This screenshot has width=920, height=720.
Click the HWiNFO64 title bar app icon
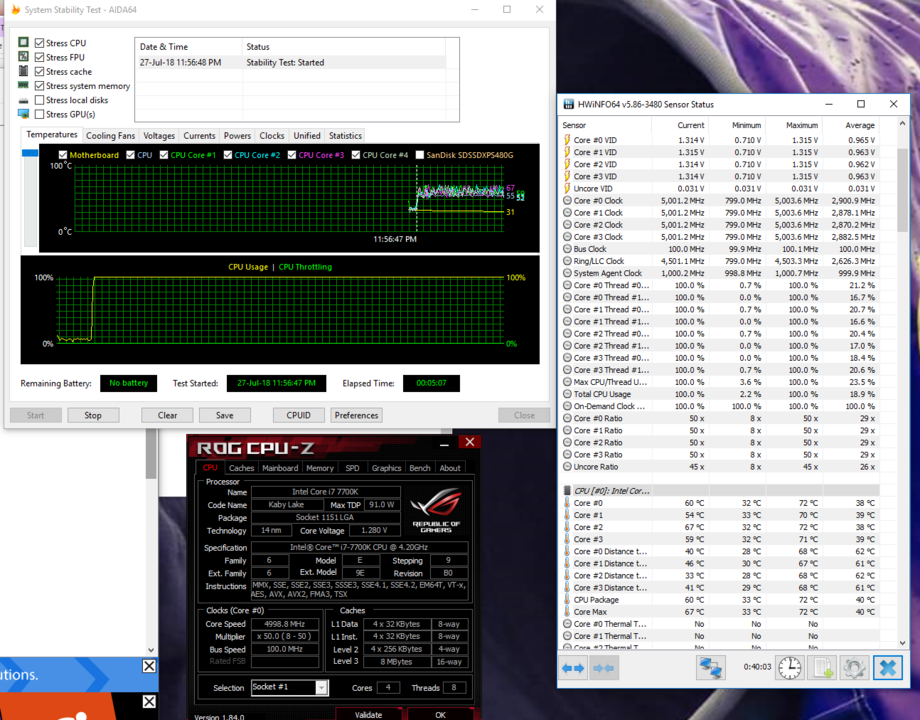point(569,104)
